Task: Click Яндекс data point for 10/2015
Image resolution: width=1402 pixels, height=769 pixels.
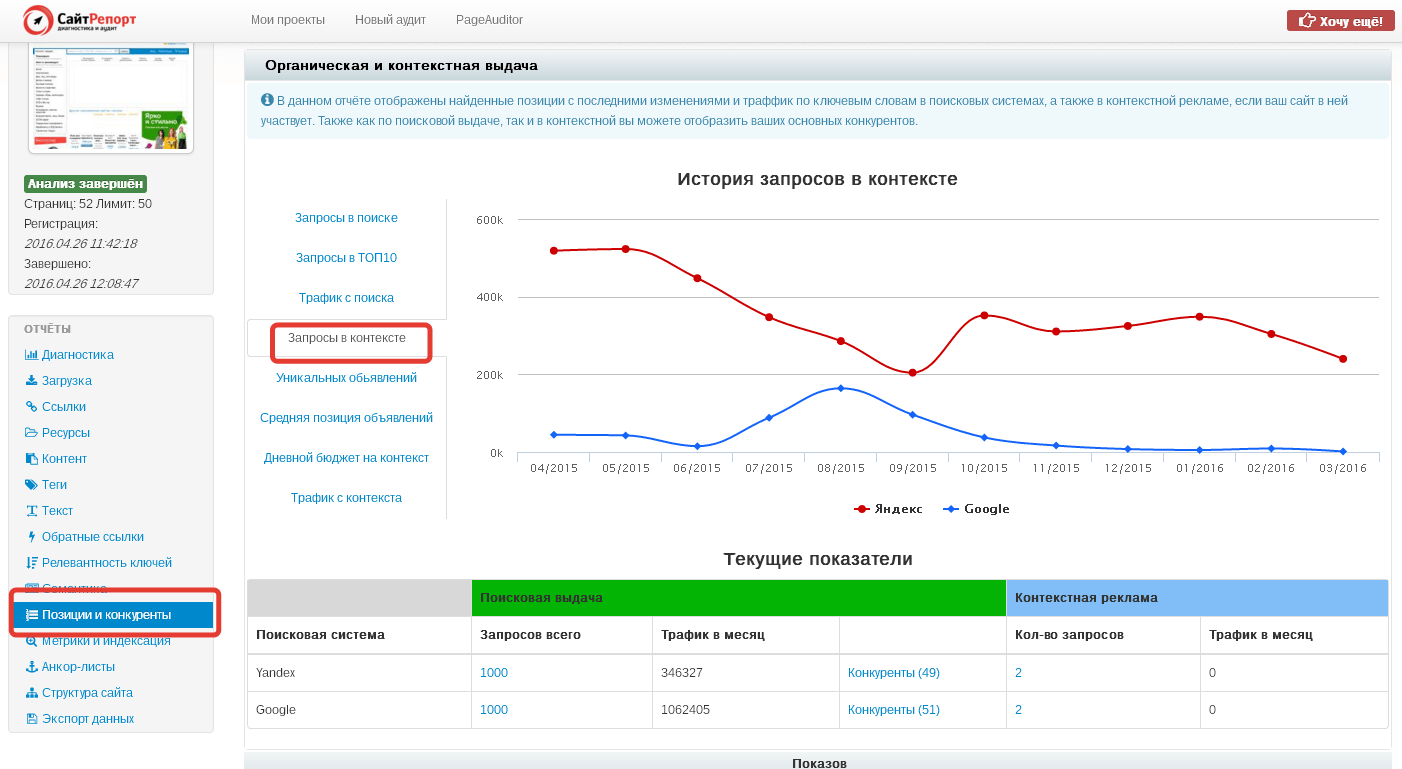Action: click(984, 316)
